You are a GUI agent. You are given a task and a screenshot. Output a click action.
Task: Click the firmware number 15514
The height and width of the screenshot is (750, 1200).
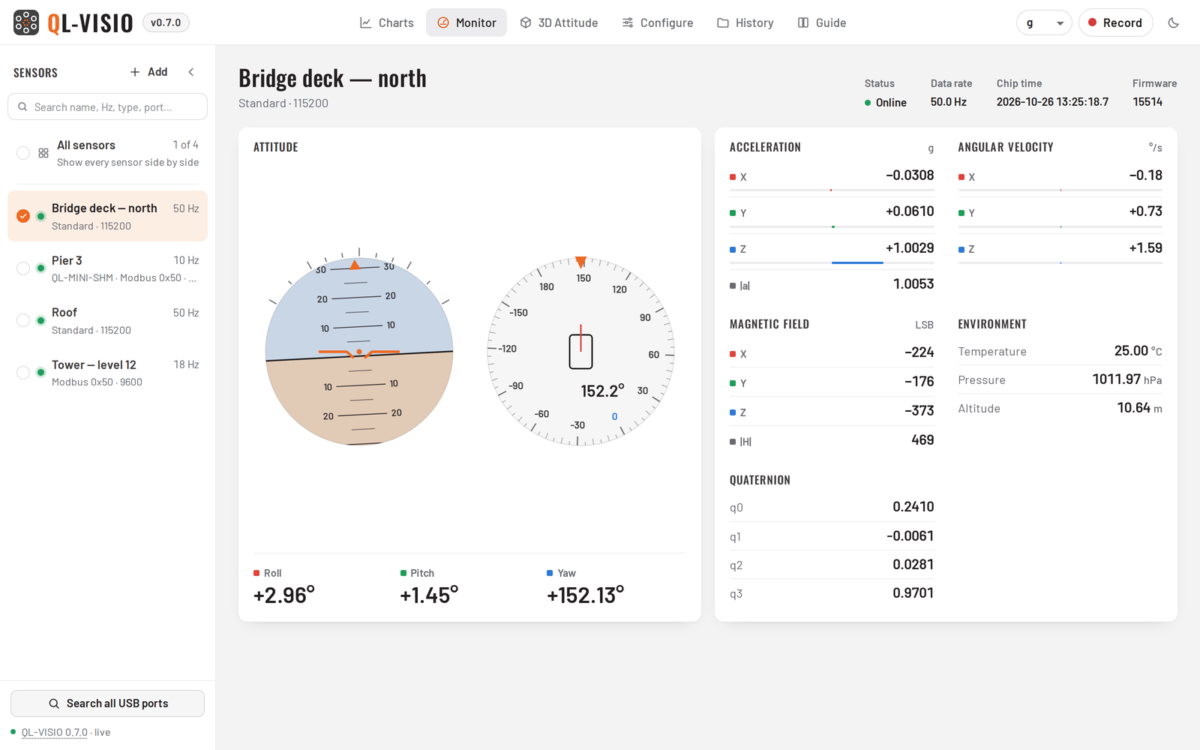tap(1148, 102)
